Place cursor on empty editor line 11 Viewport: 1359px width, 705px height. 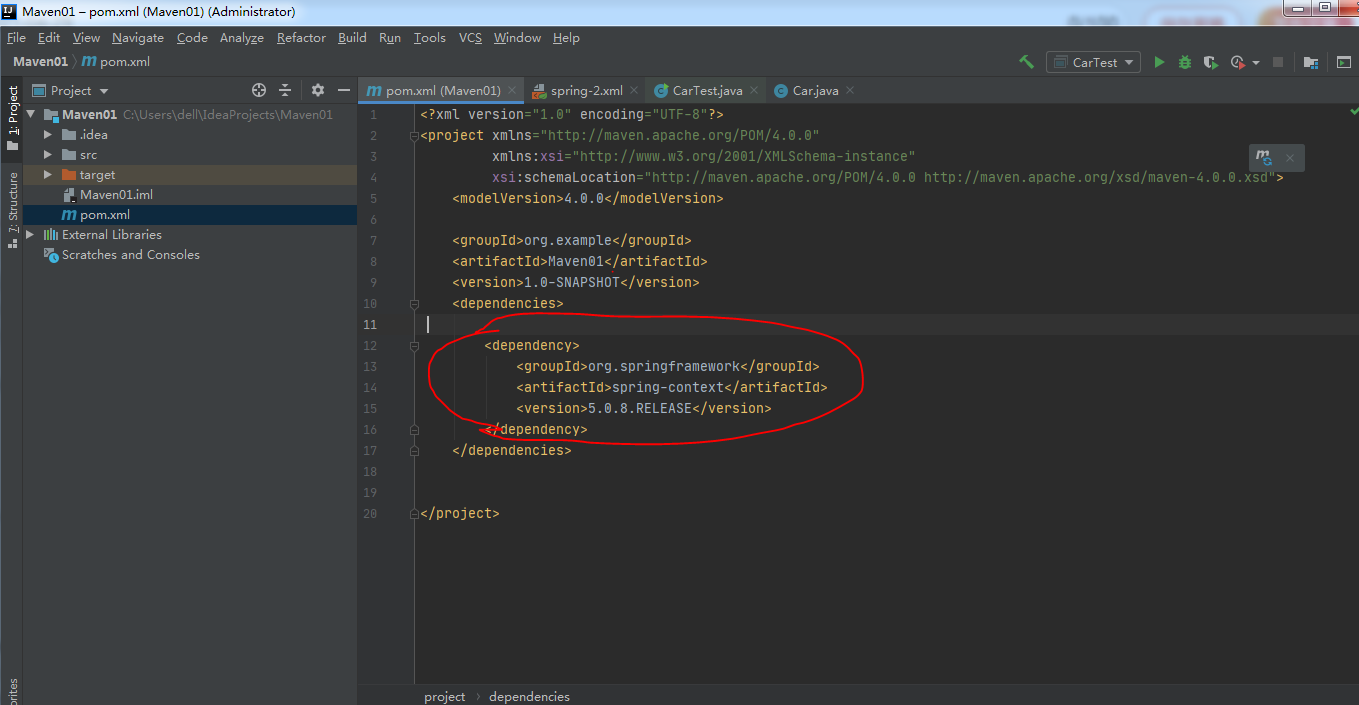[885, 324]
